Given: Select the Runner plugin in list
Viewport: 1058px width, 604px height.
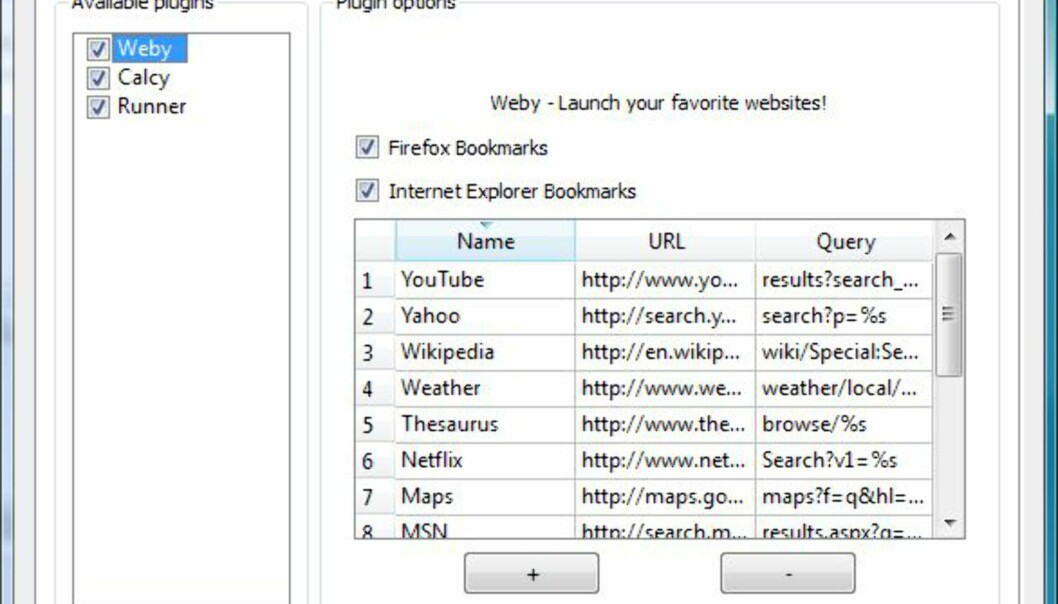Looking at the screenshot, I should pos(151,107).
